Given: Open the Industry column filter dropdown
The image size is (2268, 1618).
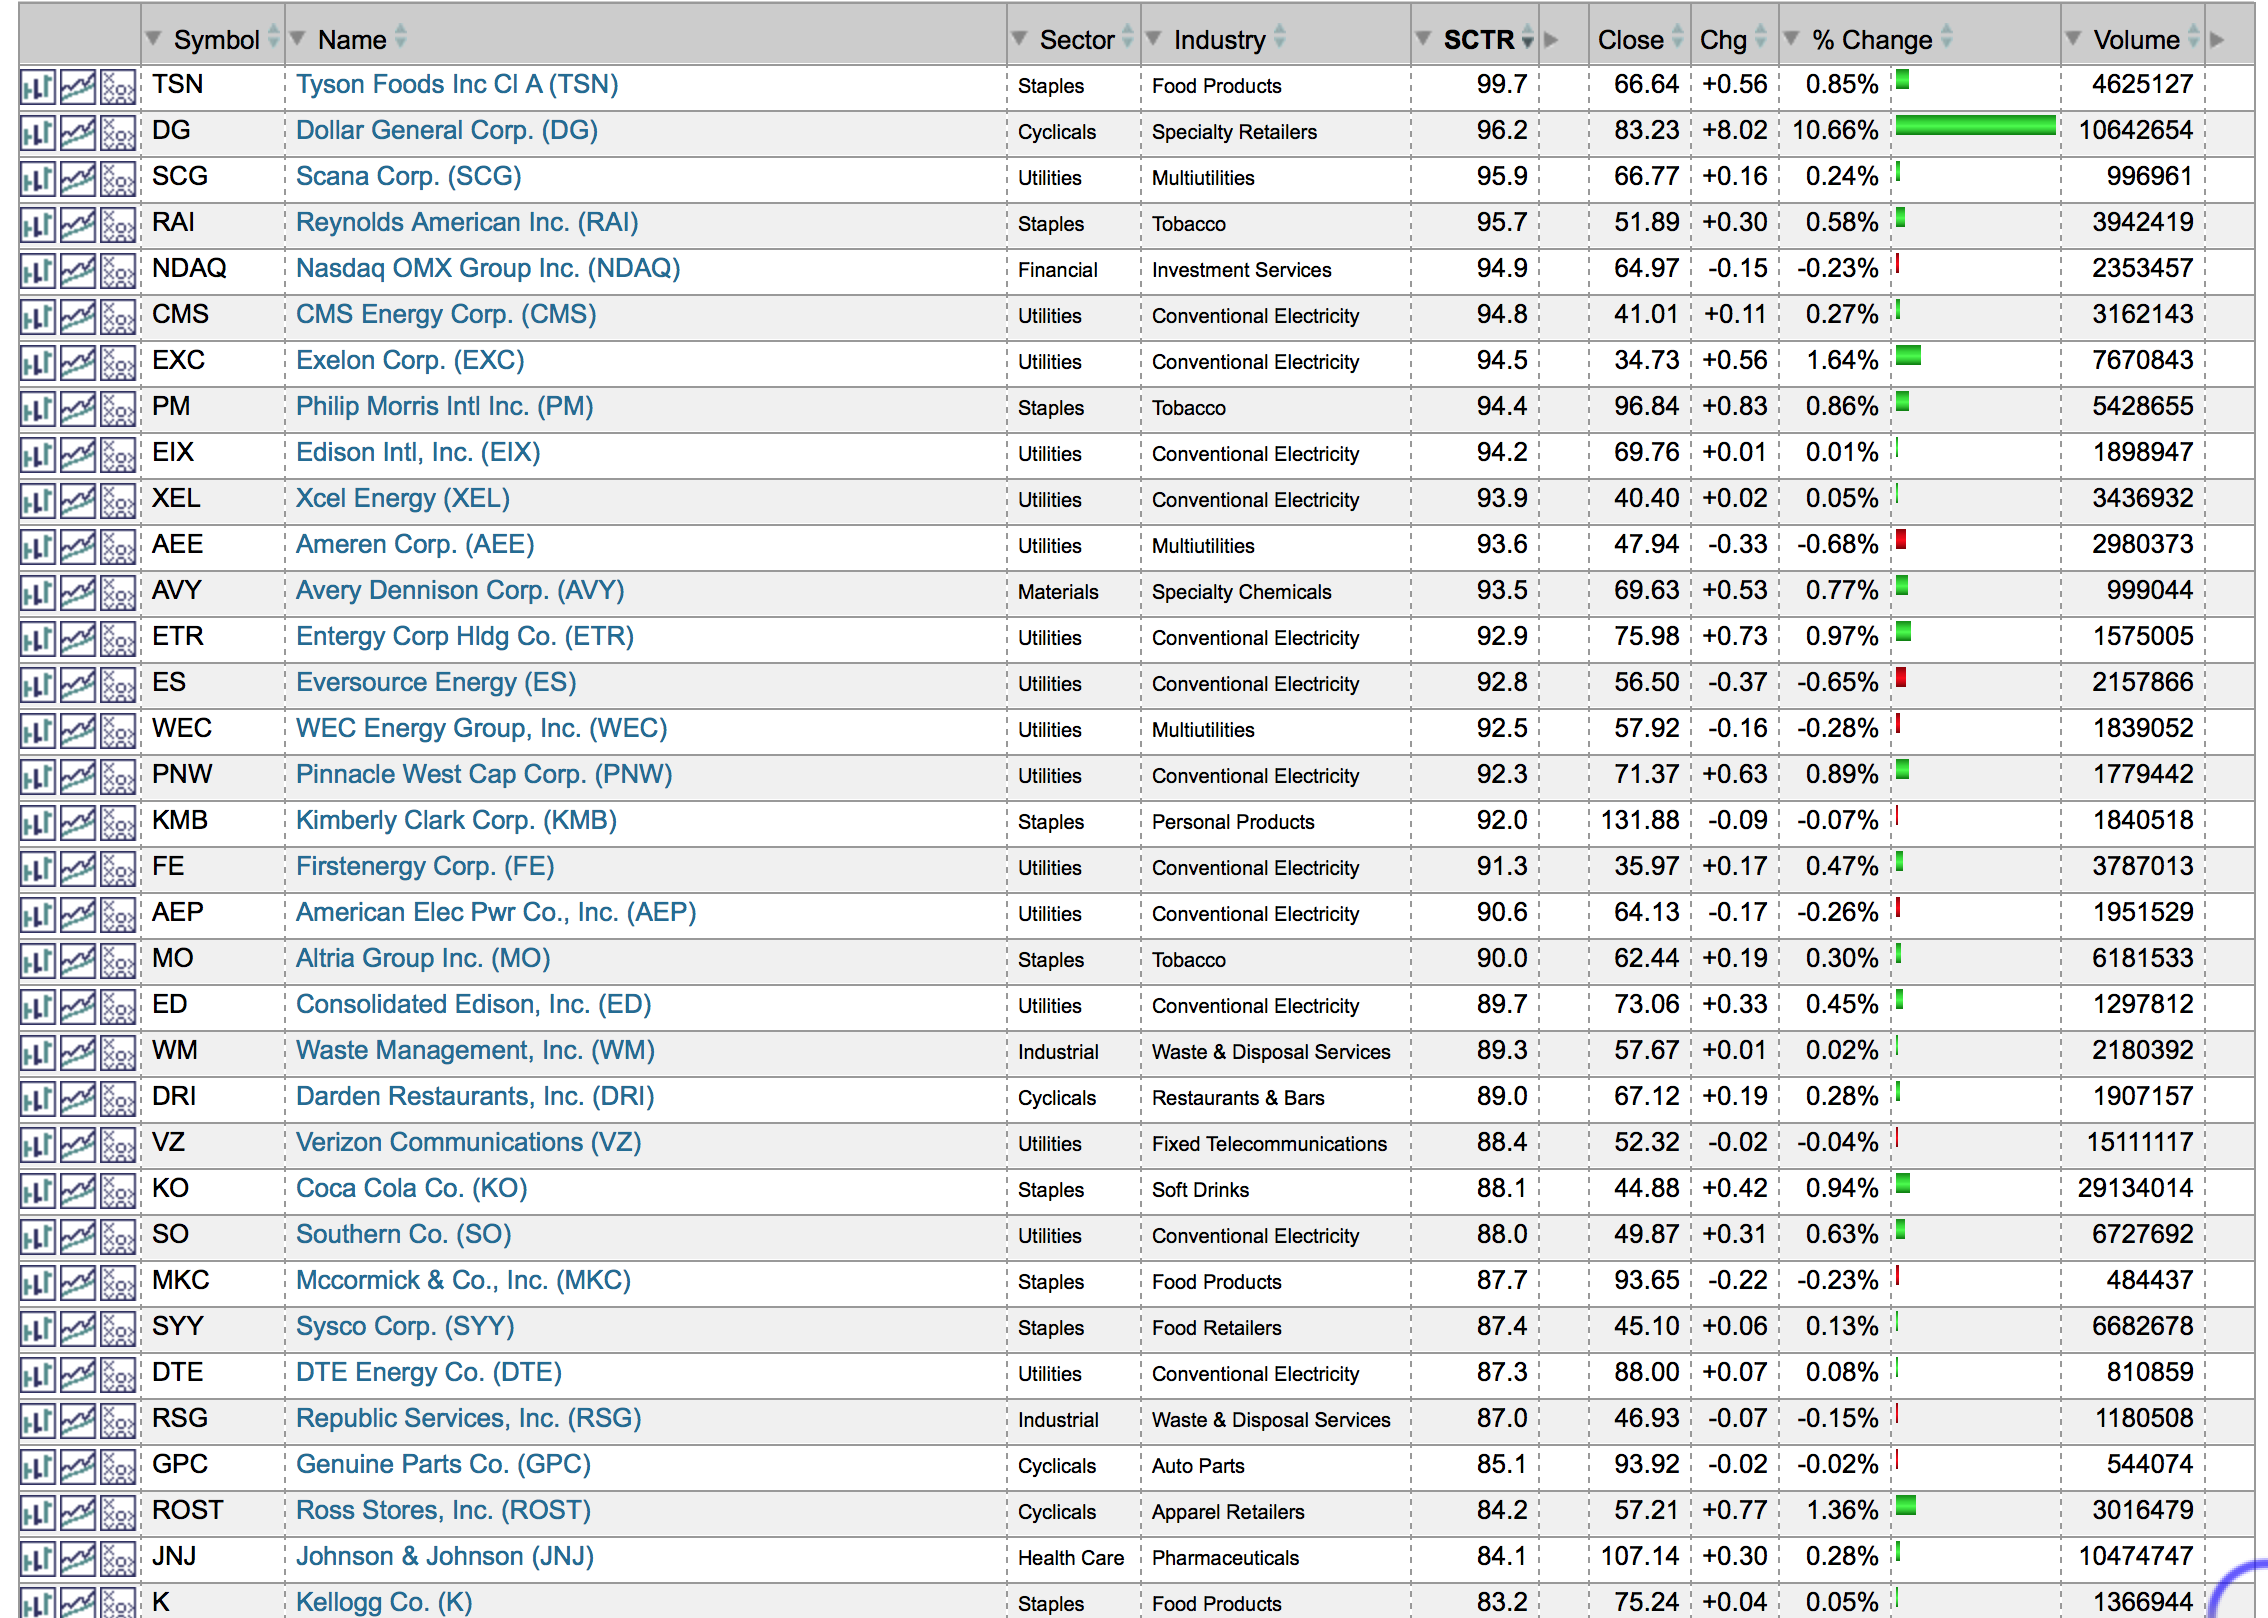Looking at the screenshot, I should pyautogui.click(x=1153, y=39).
